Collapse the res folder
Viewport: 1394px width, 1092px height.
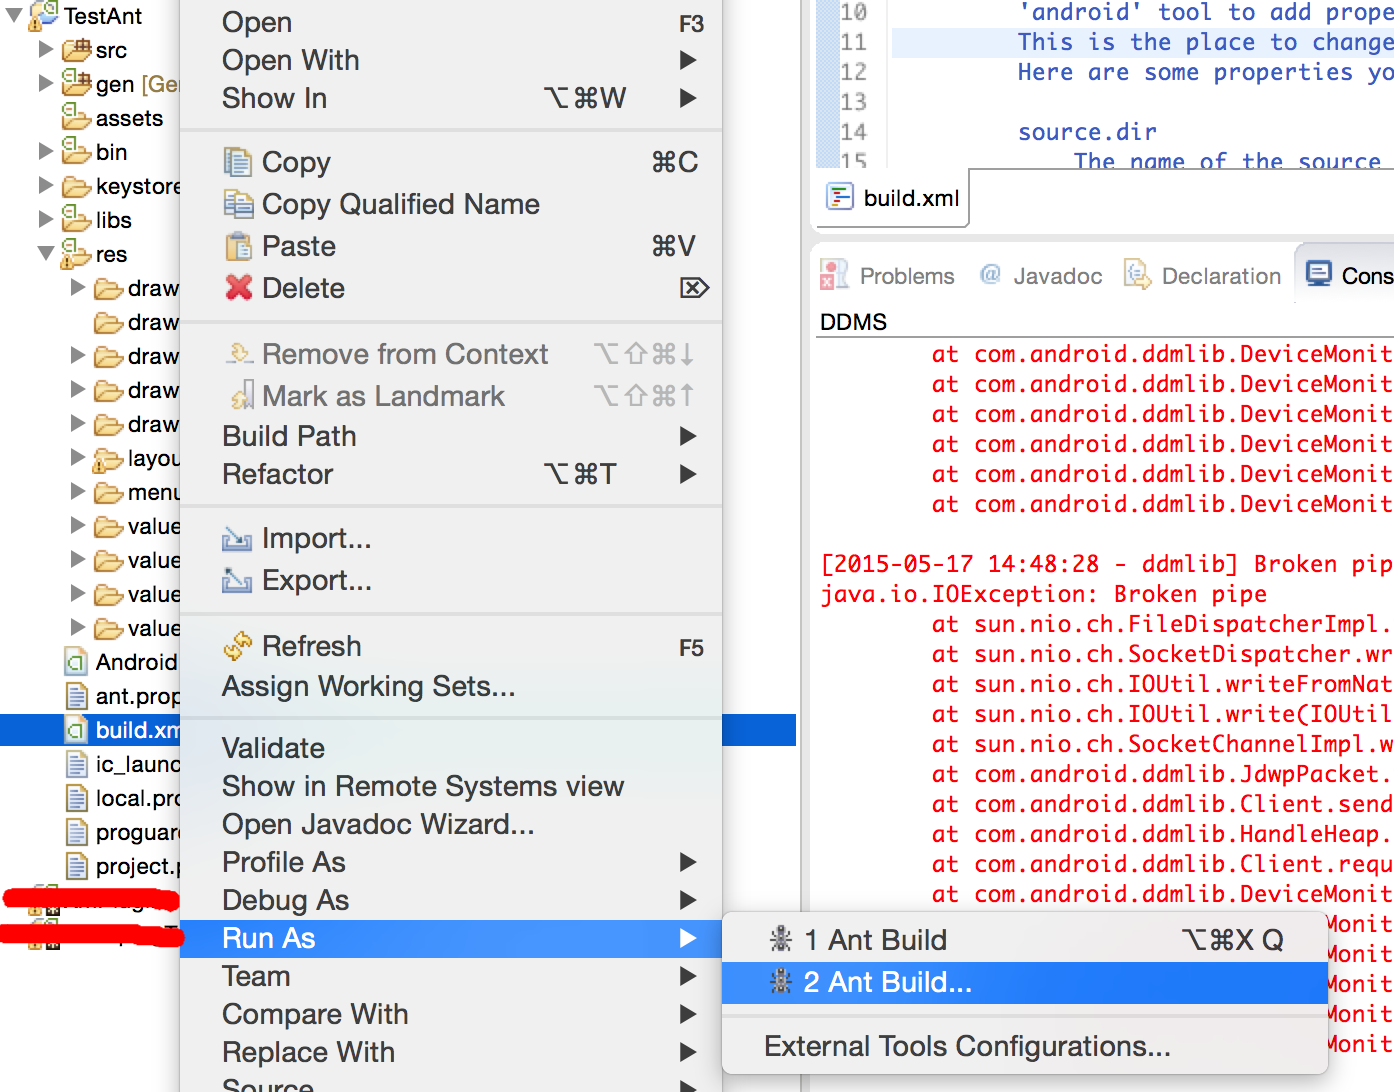pyautogui.click(x=46, y=254)
